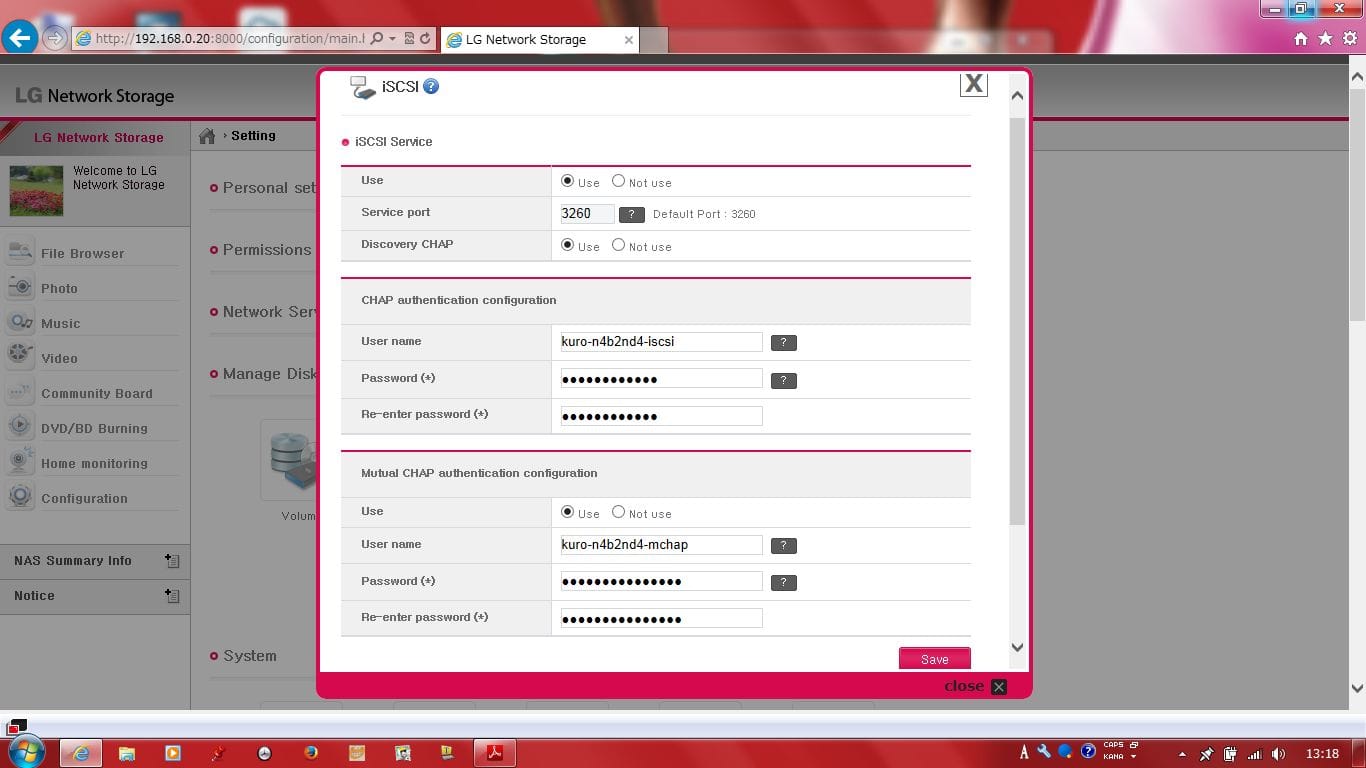Open the Photo section icon
Image resolution: width=1366 pixels, height=768 pixels.
(x=20, y=287)
